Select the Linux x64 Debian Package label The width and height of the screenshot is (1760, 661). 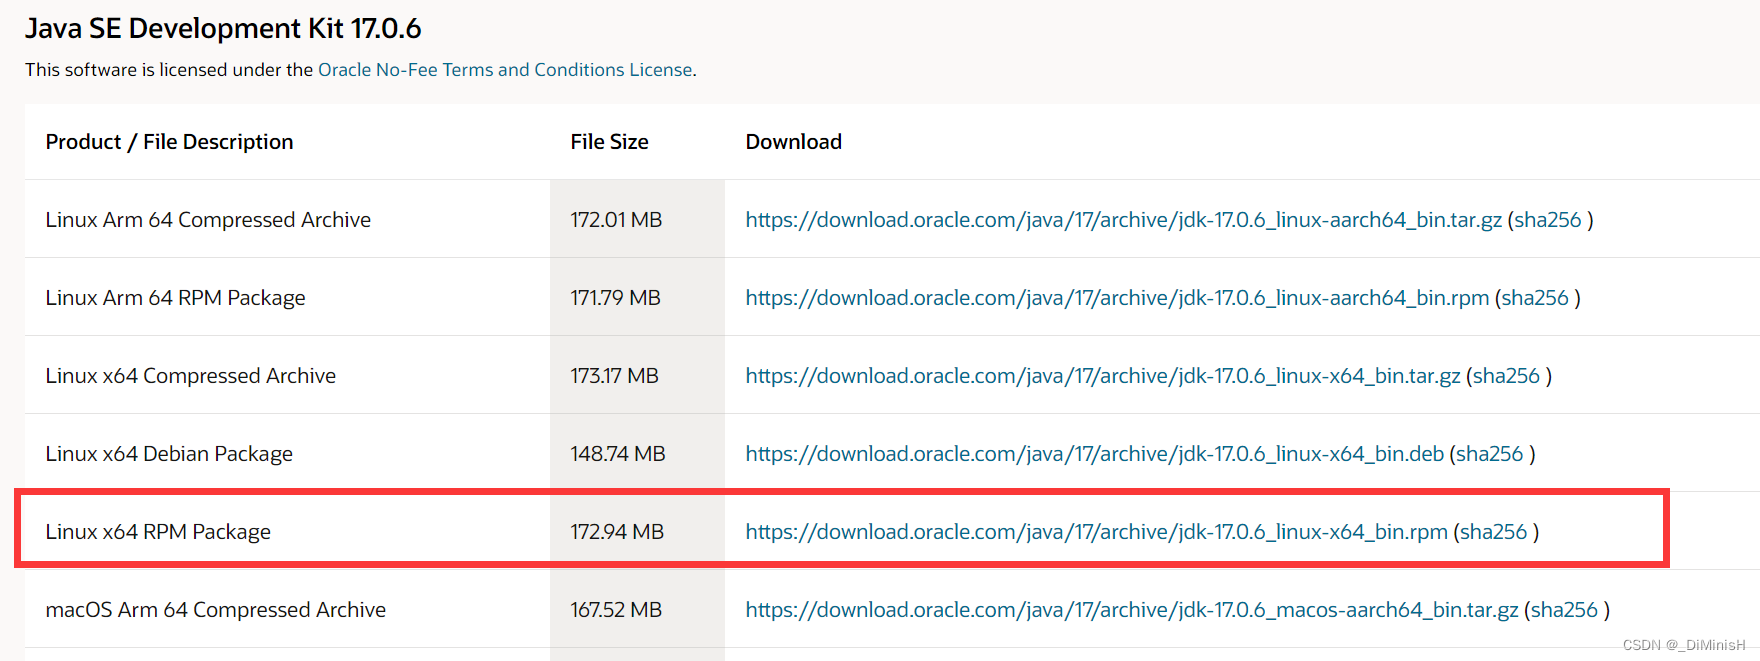click(169, 454)
